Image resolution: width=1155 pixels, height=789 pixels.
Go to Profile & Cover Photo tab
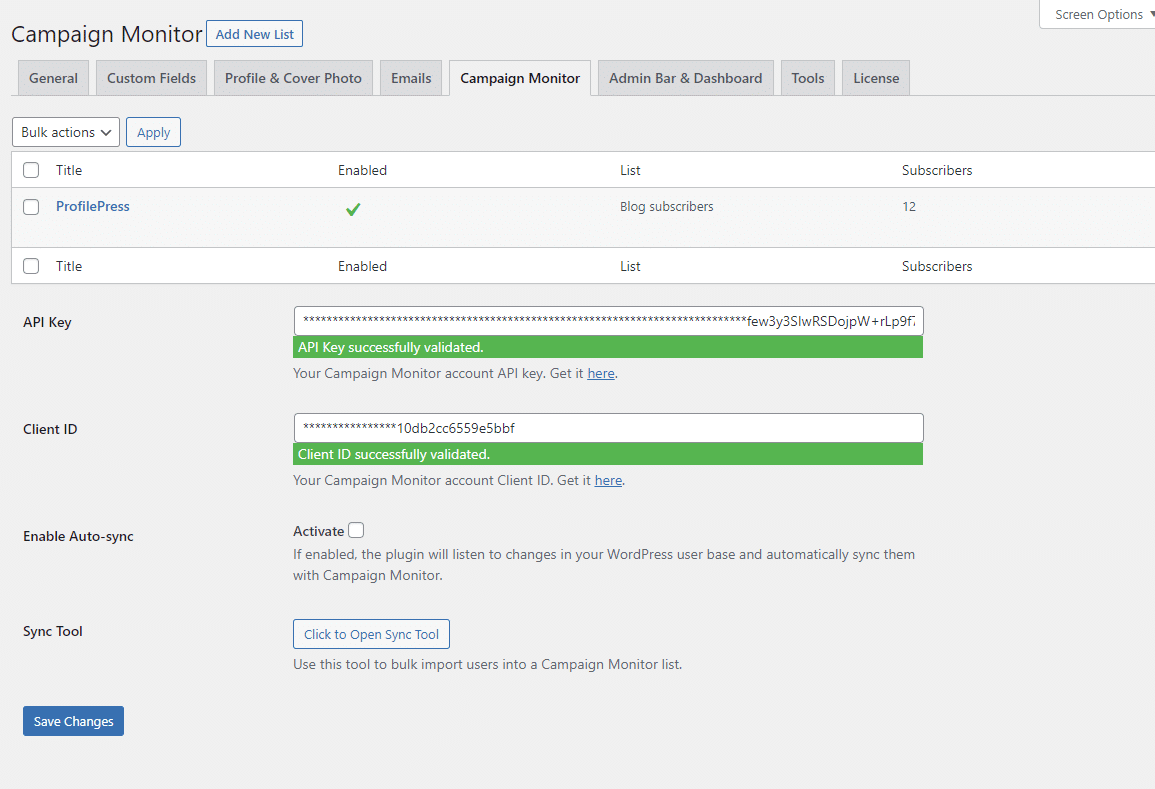point(293,78)
